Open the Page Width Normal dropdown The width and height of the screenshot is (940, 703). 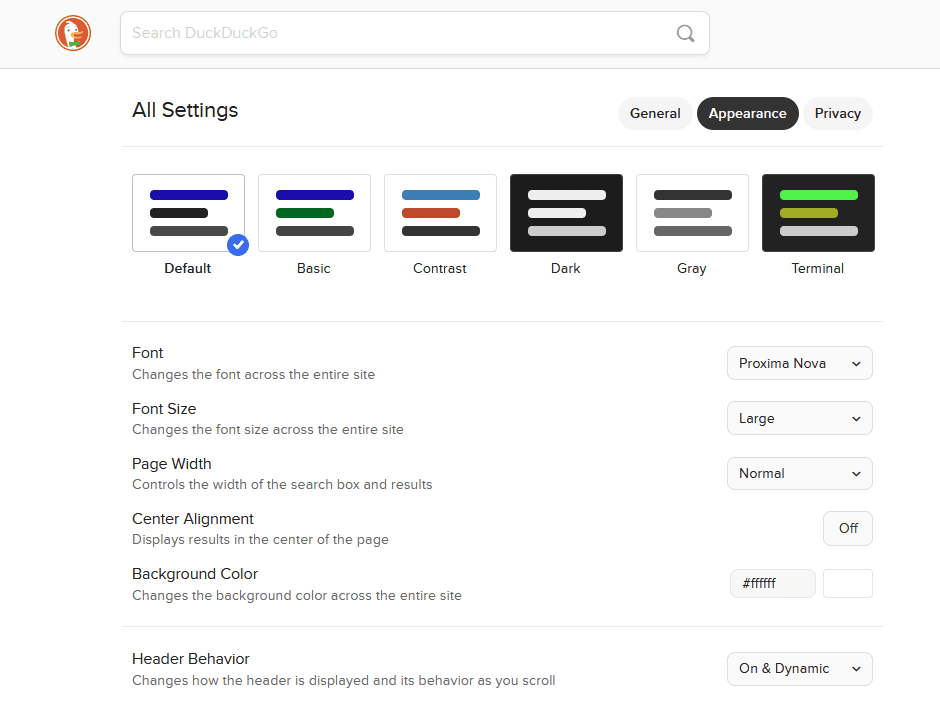click(x=799, y=473)
